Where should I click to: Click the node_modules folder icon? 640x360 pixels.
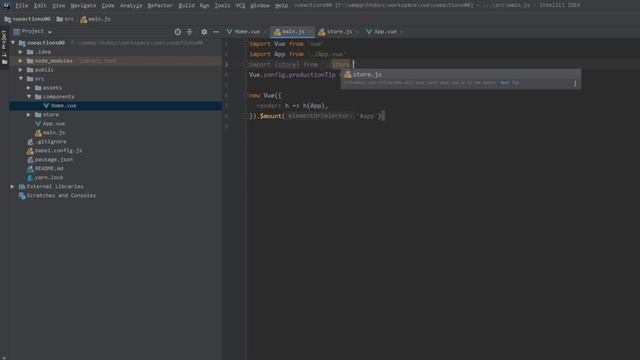tap(30, 61)
